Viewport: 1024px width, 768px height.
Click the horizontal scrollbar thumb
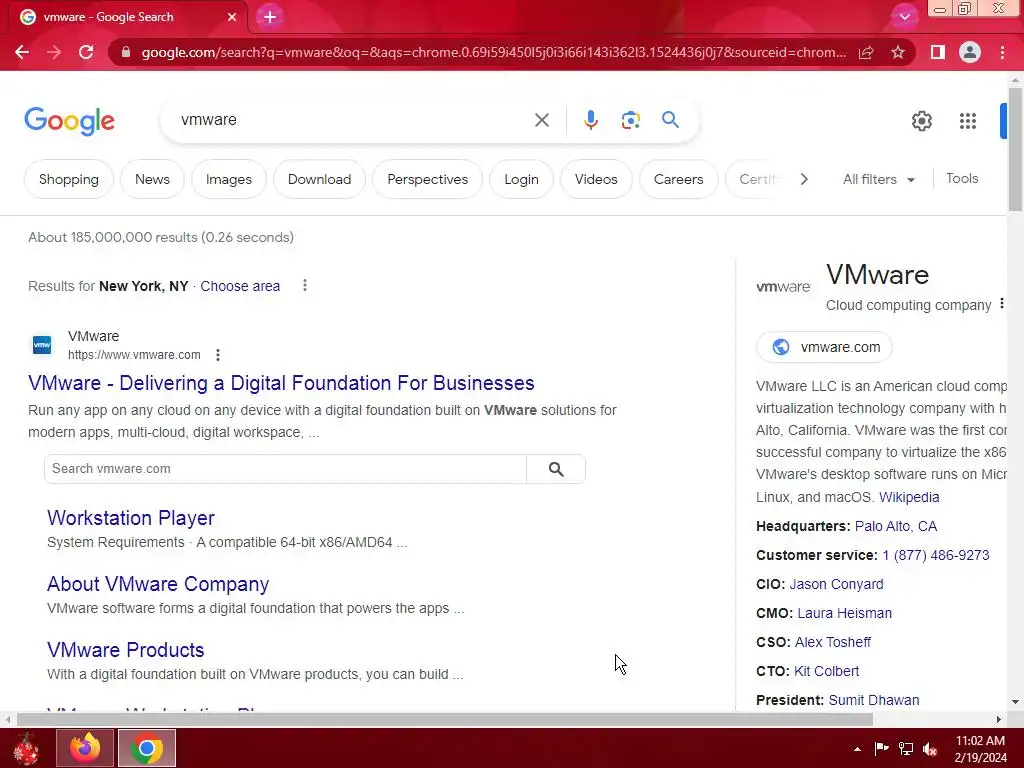tap(444, 720)
